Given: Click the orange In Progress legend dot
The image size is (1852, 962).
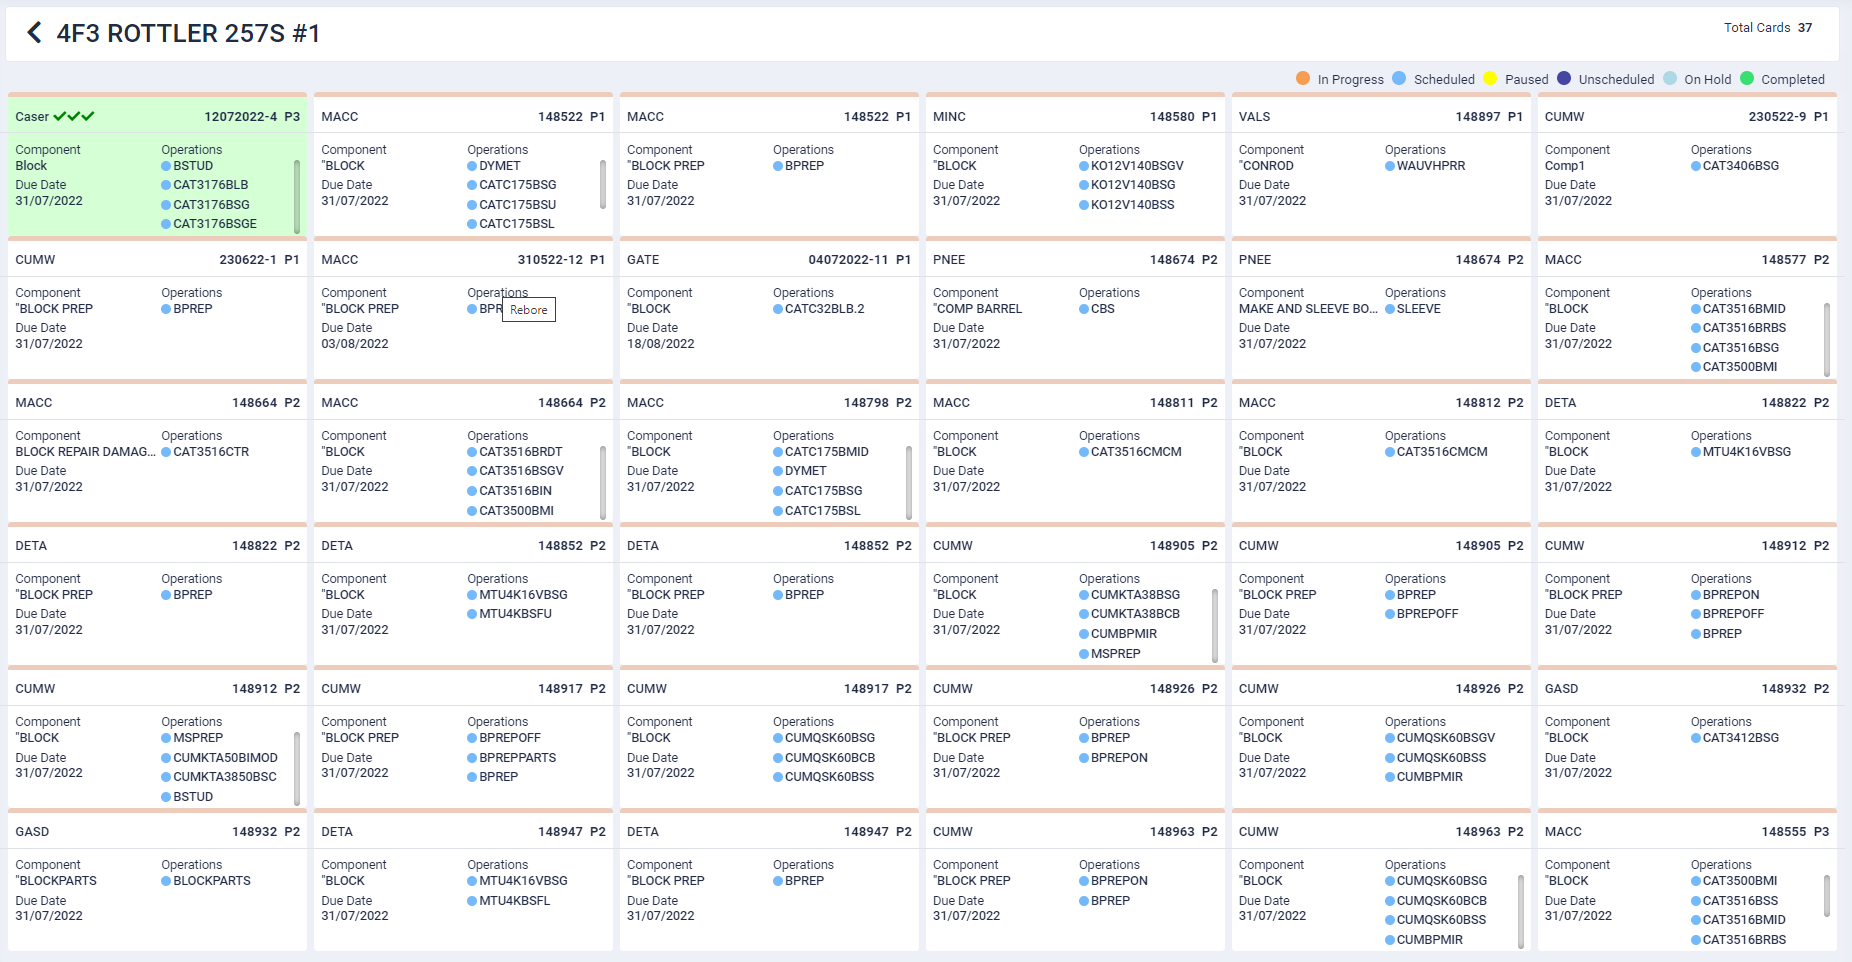Looking at the screenshot, I should point(1302,79).
